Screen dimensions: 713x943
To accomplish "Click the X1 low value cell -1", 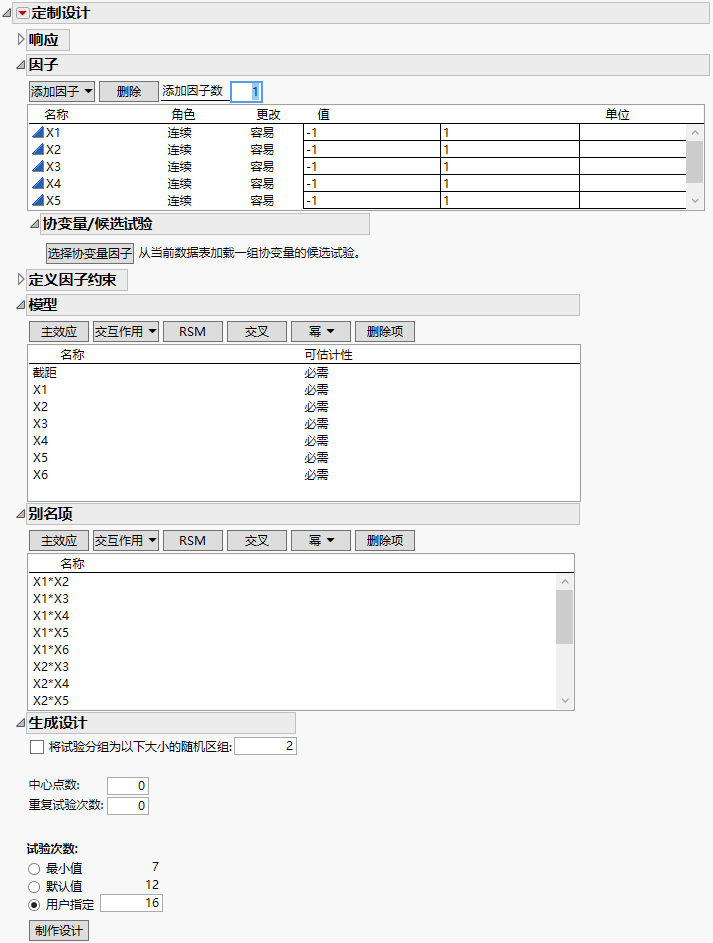I will point(372,132).
